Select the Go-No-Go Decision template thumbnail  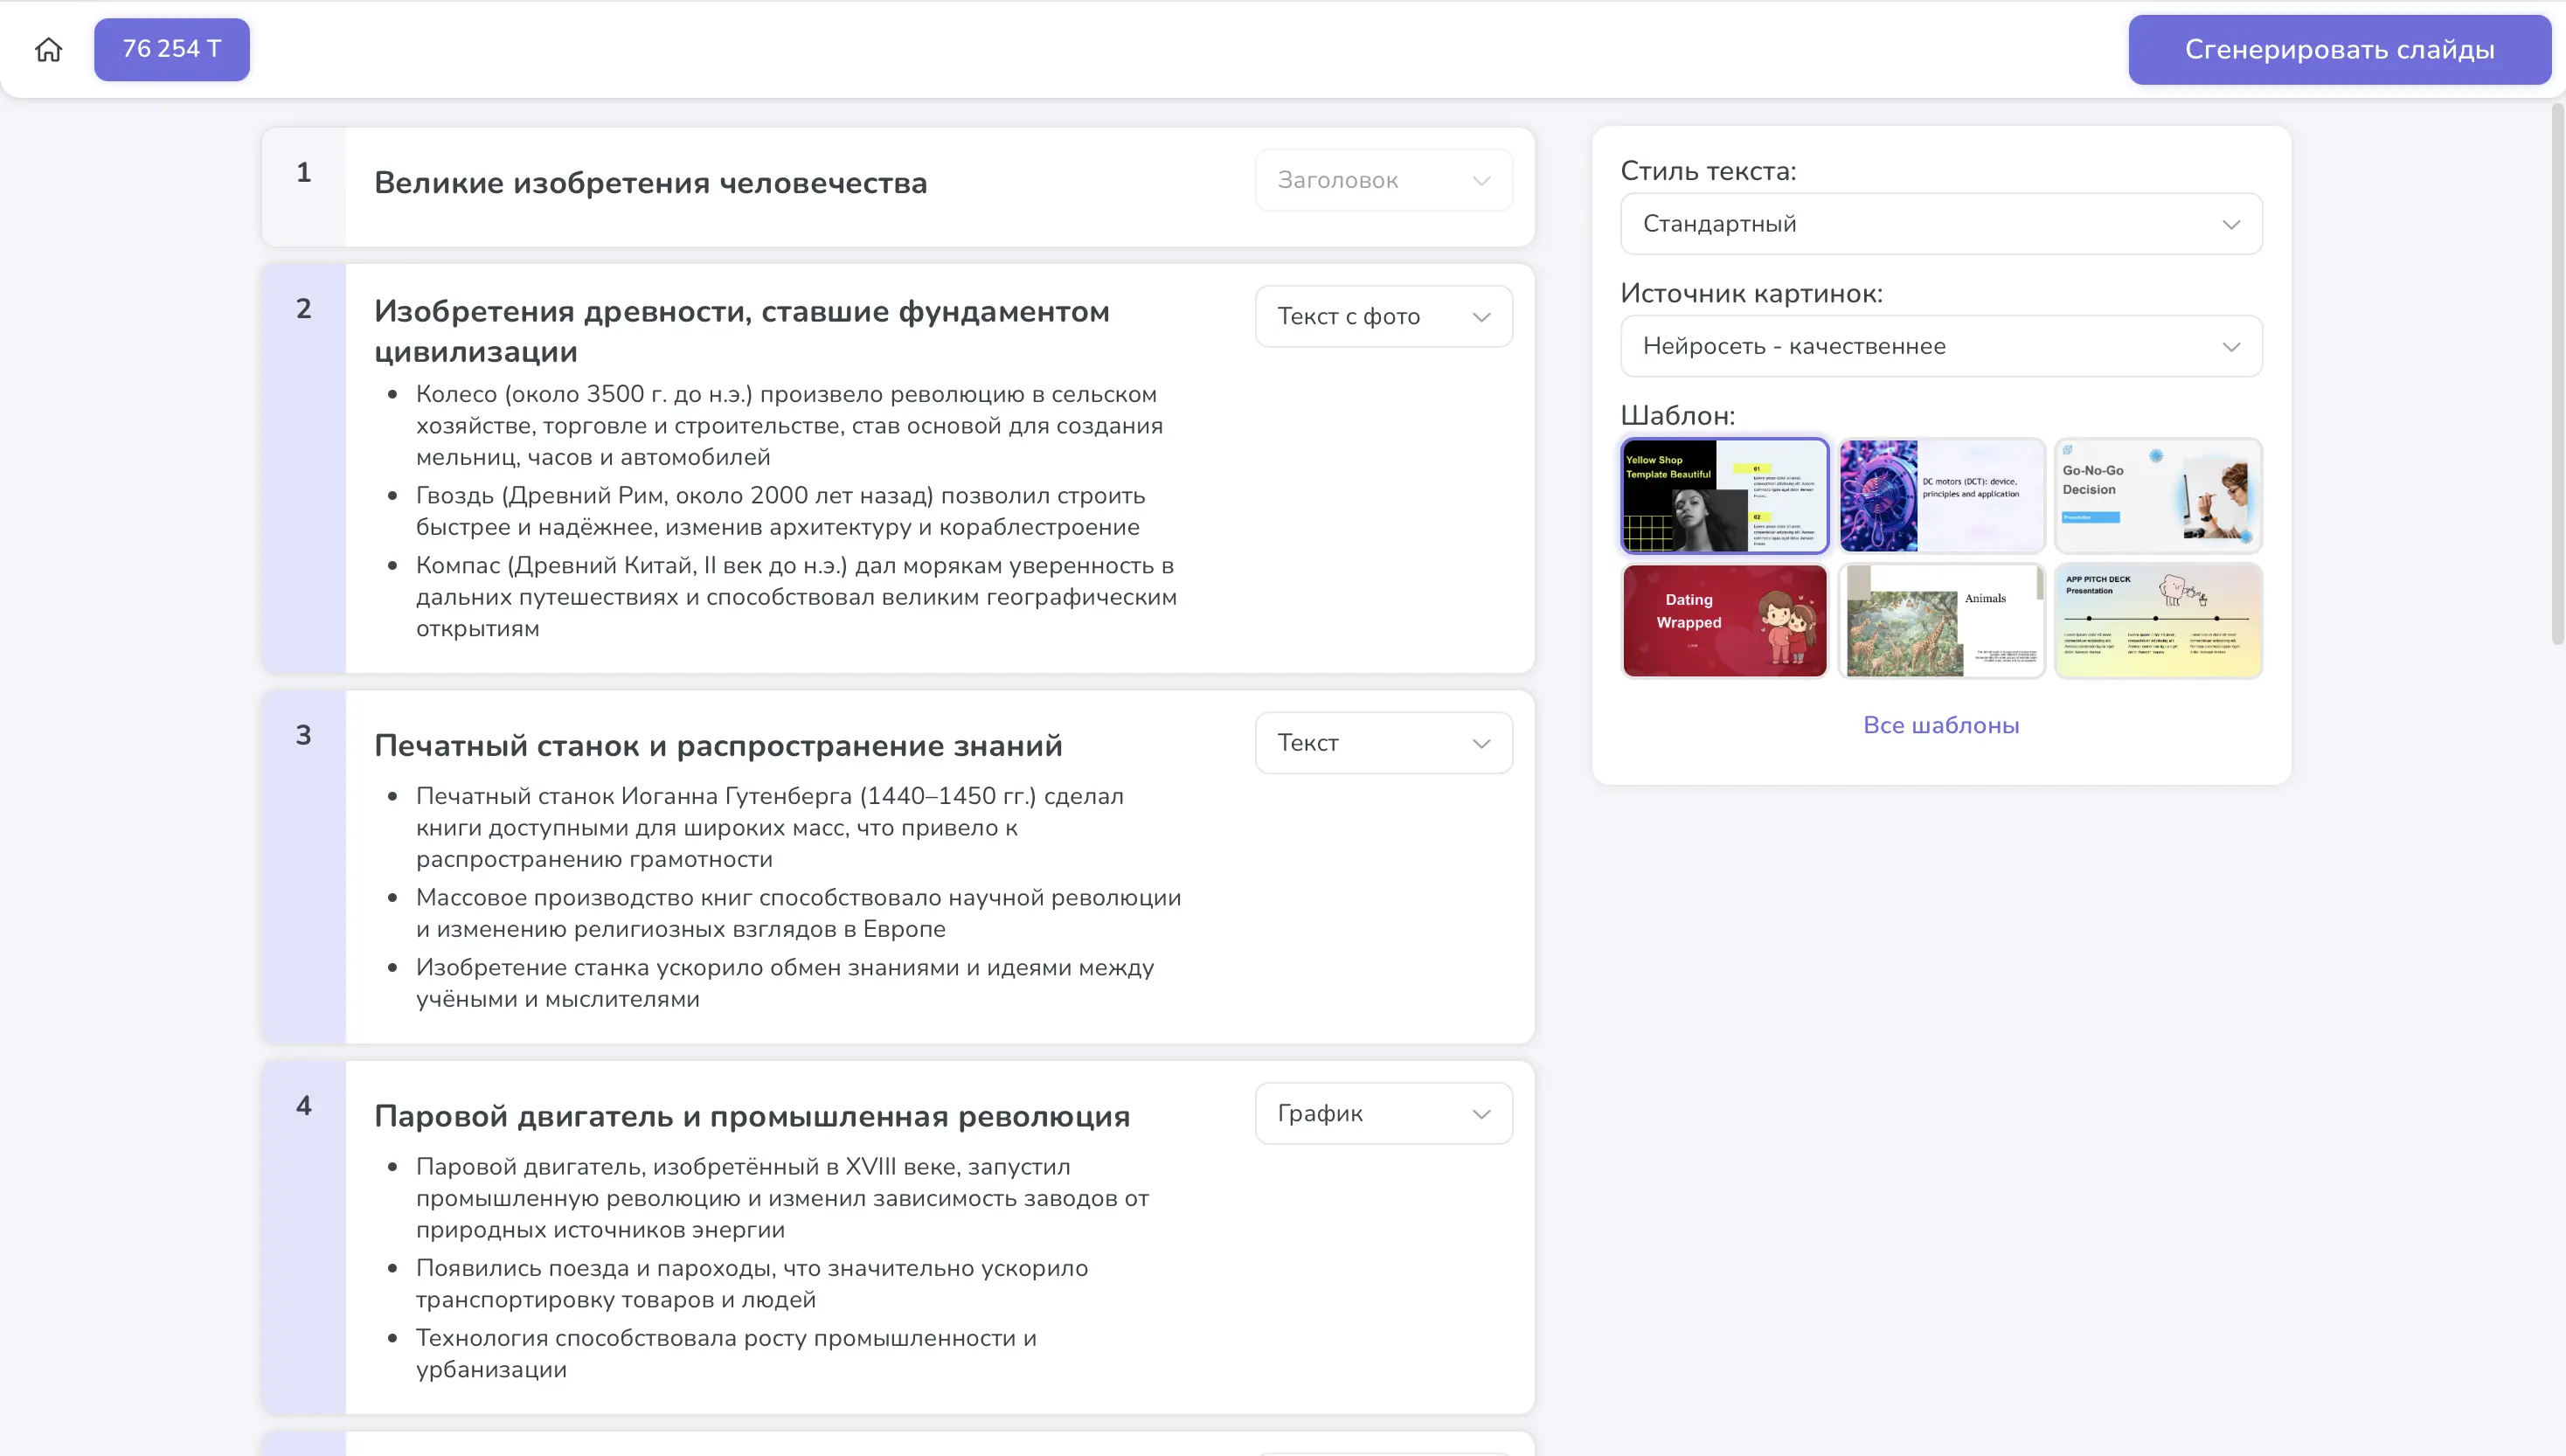tap(2158, 496)
